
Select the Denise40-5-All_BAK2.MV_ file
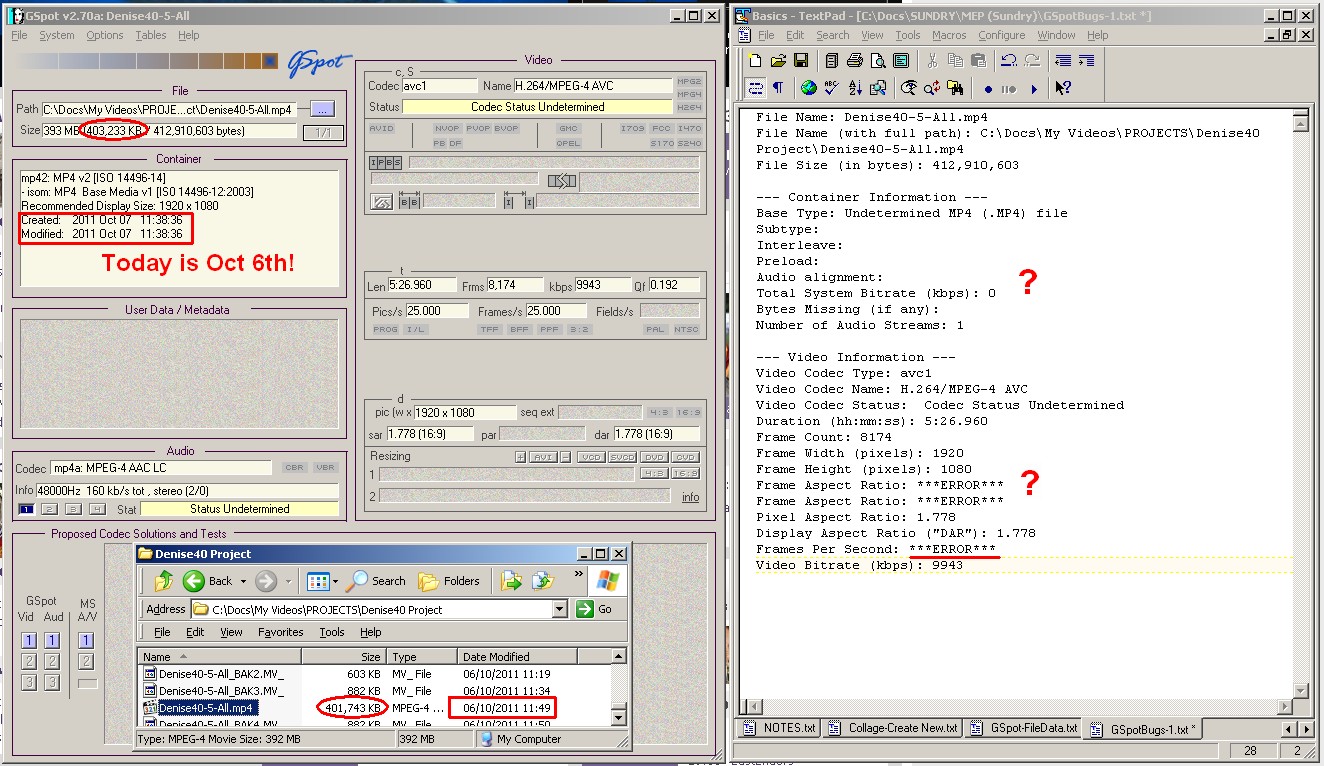[x=221, y=674]
